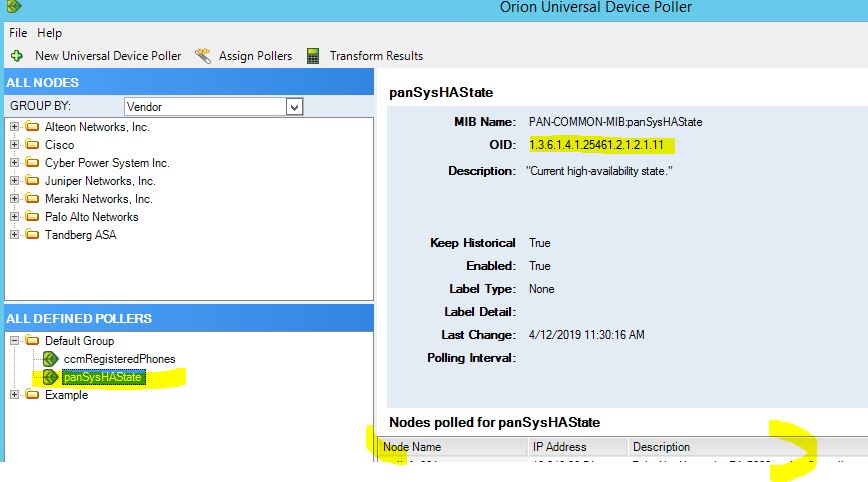The width and height of the screenshot is (868, 482).
Task: Click the Description column header
Action: [x=747, y=447]
